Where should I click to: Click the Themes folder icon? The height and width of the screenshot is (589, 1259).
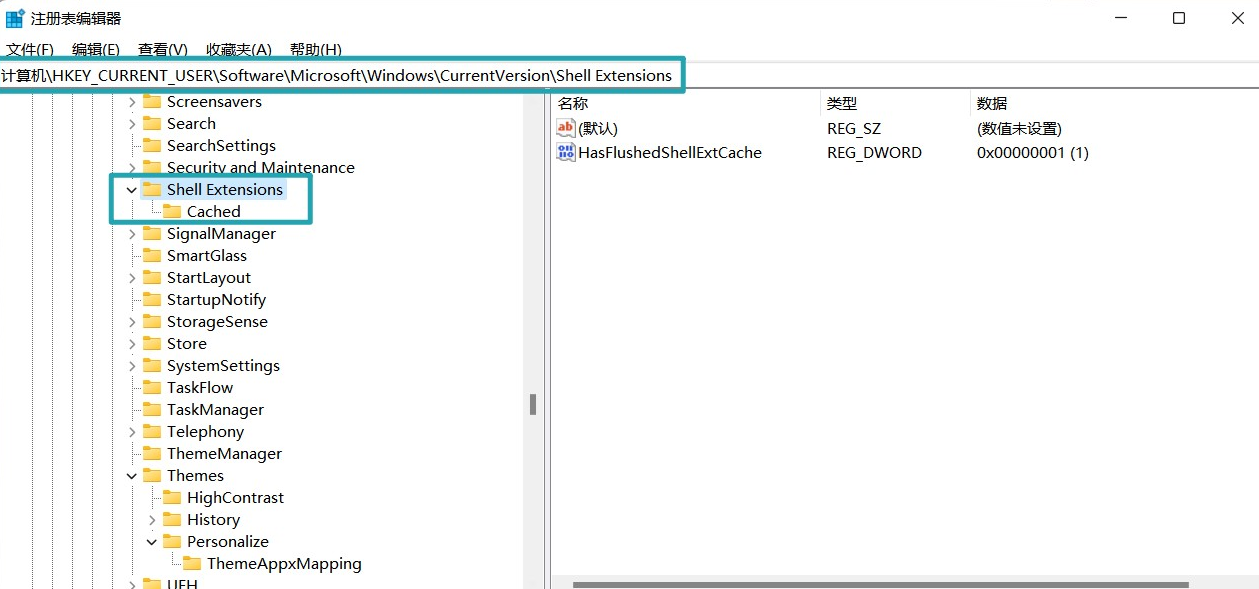coord(152,475)
